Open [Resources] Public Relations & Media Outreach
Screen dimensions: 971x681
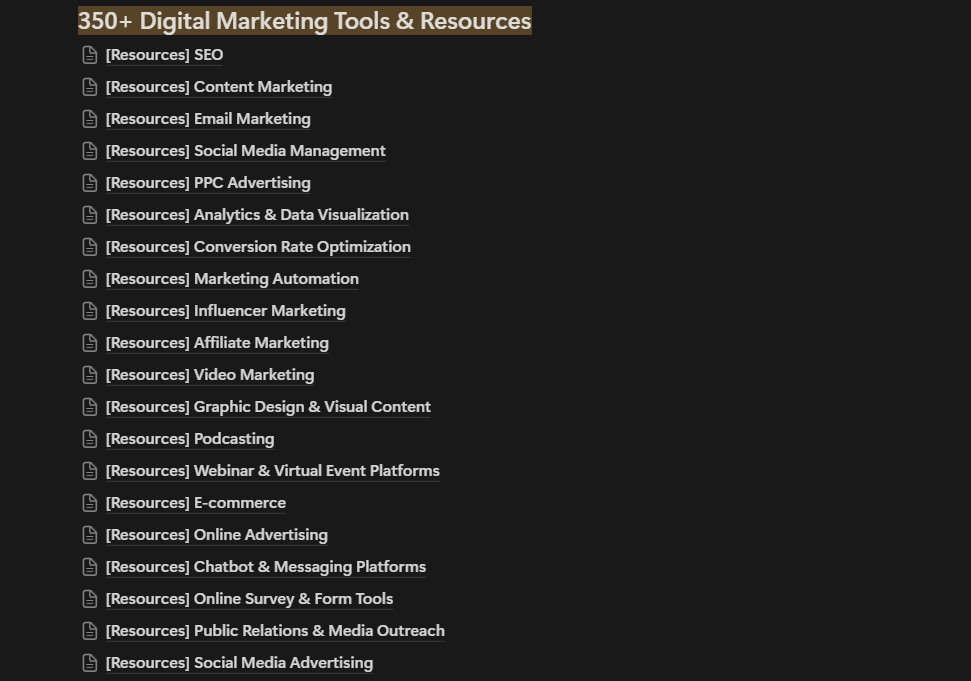(x=275, y=631)
